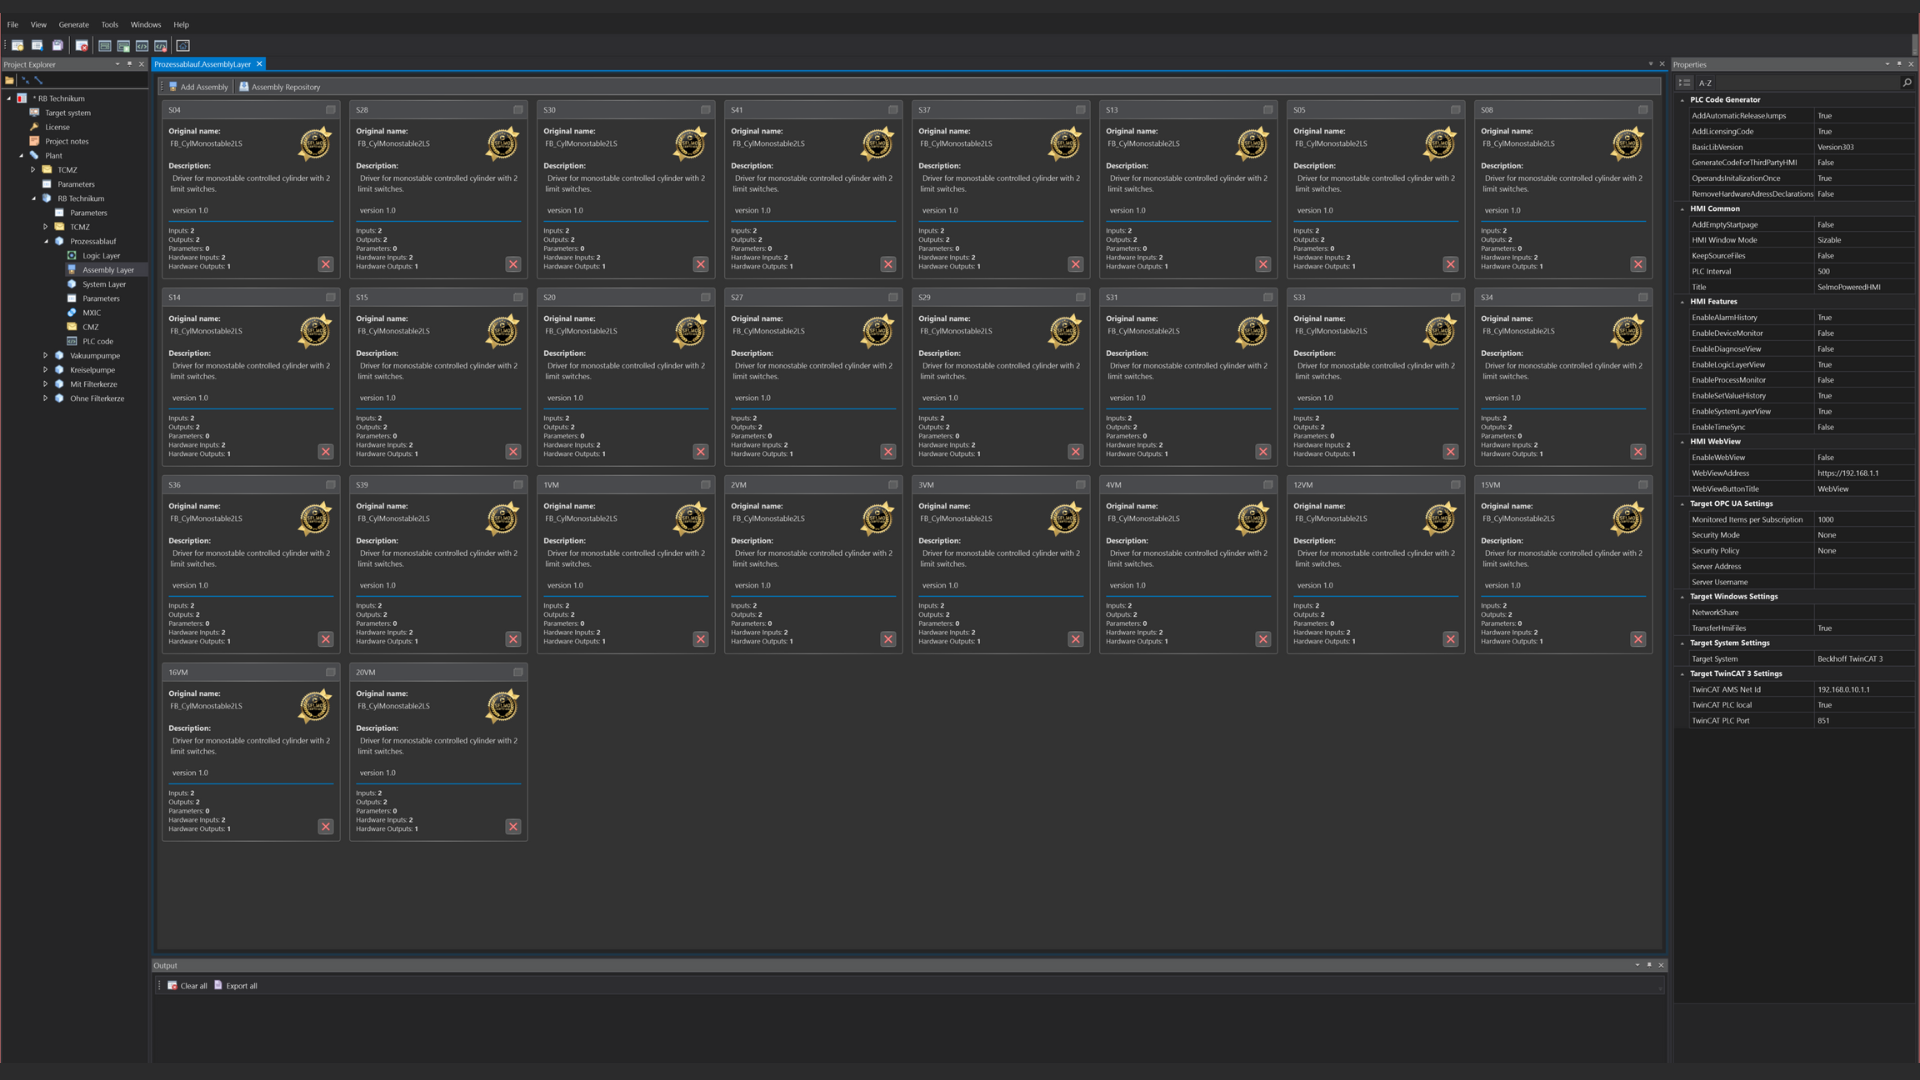Collapse the Plant tree node

pos(21,156)
